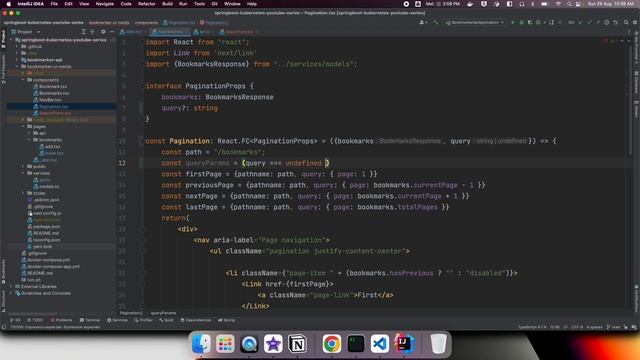Screen dimensions: 640x360
Task: Hide the Project panel with minus icon
Action: pos(112,32)
